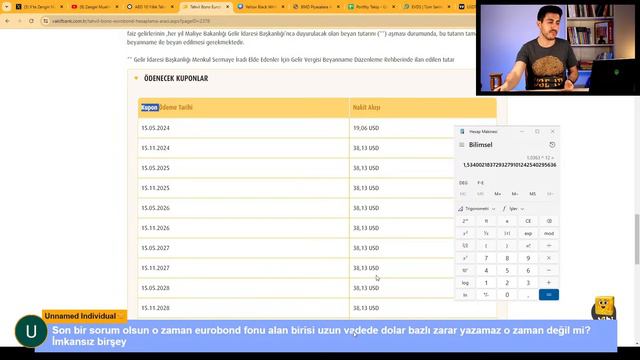This screenshot has width=640, height=360.
Task: Click the x to the y power key
Action: click(x=465, y=258)
